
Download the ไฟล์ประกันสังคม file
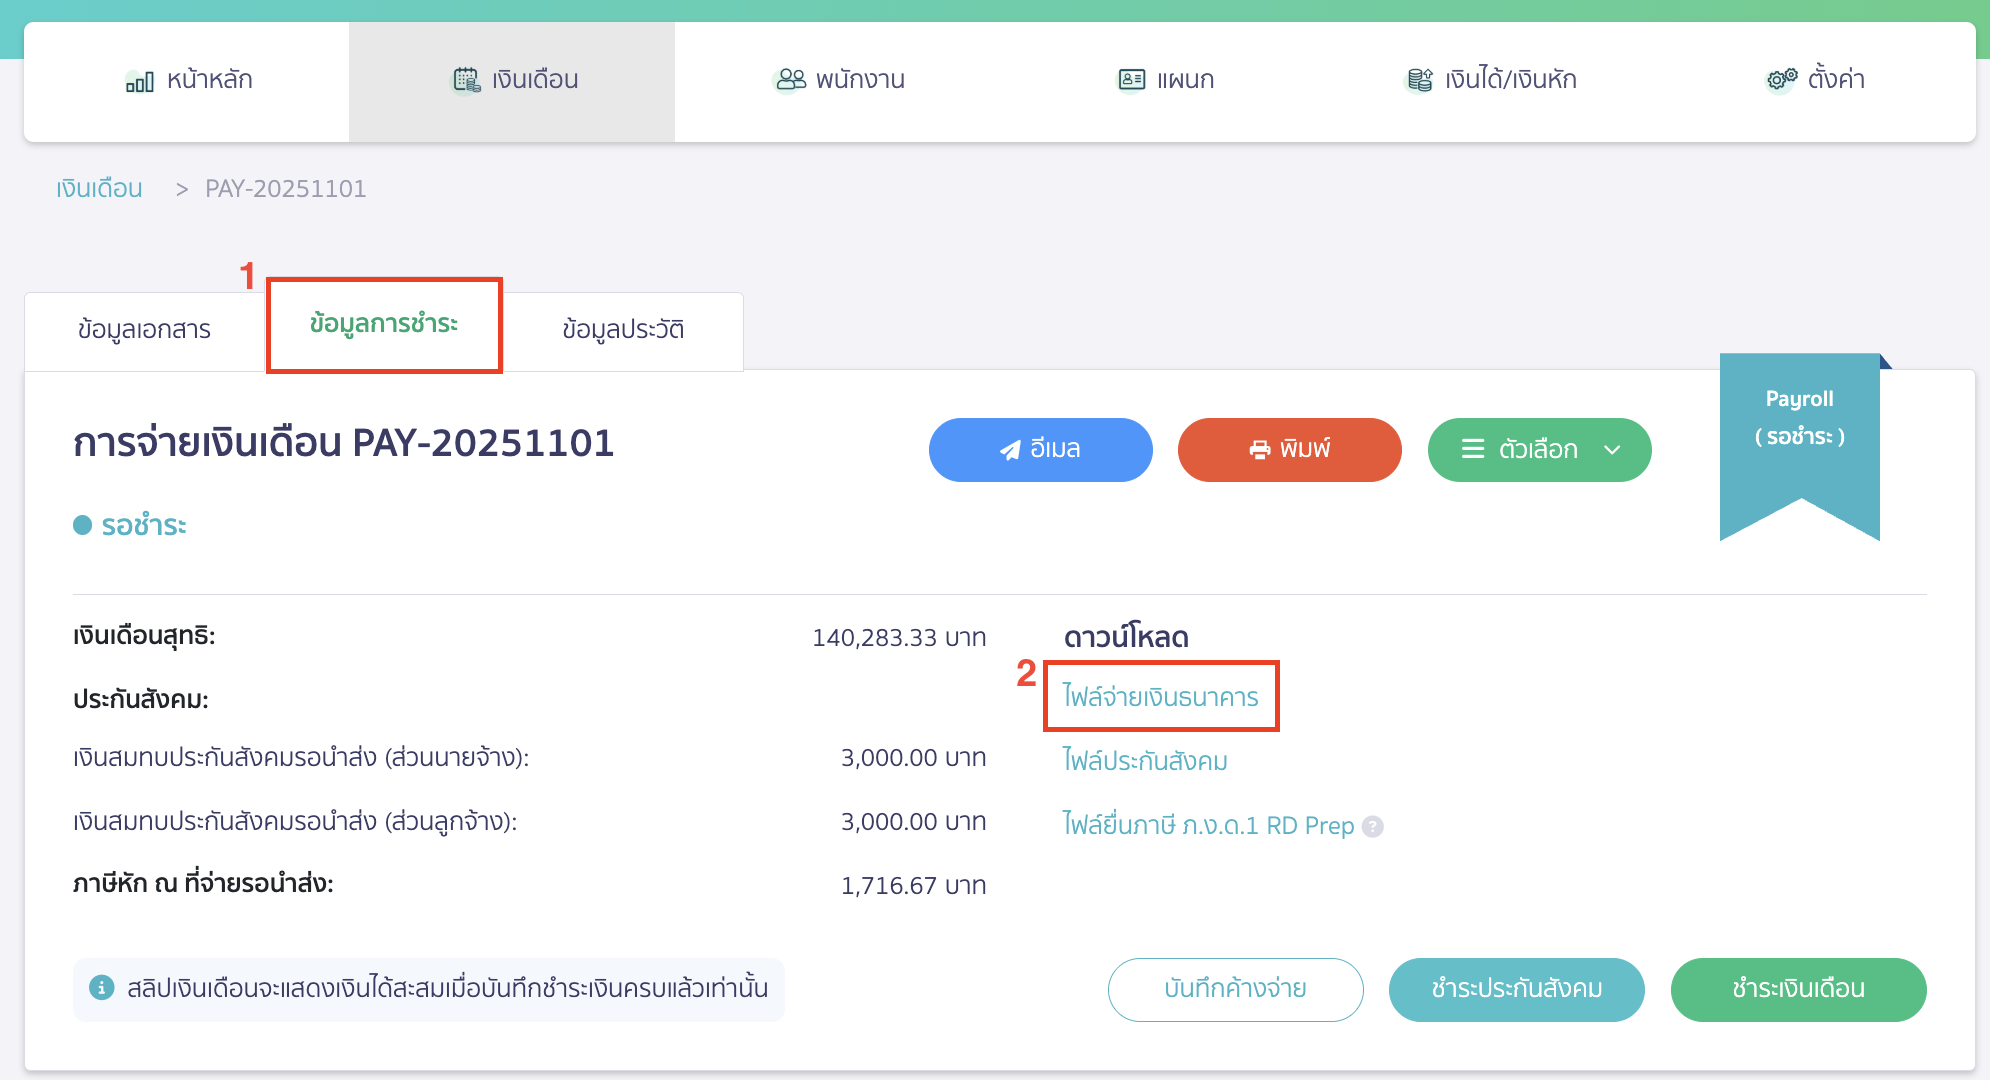[x=1145, y=761]
